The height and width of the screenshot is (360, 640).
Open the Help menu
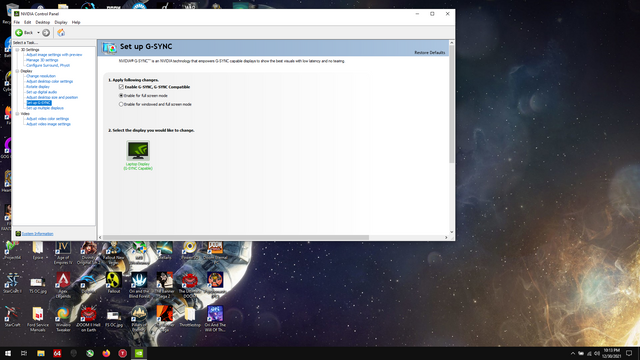pyautogui.click(x=76, y=22)
